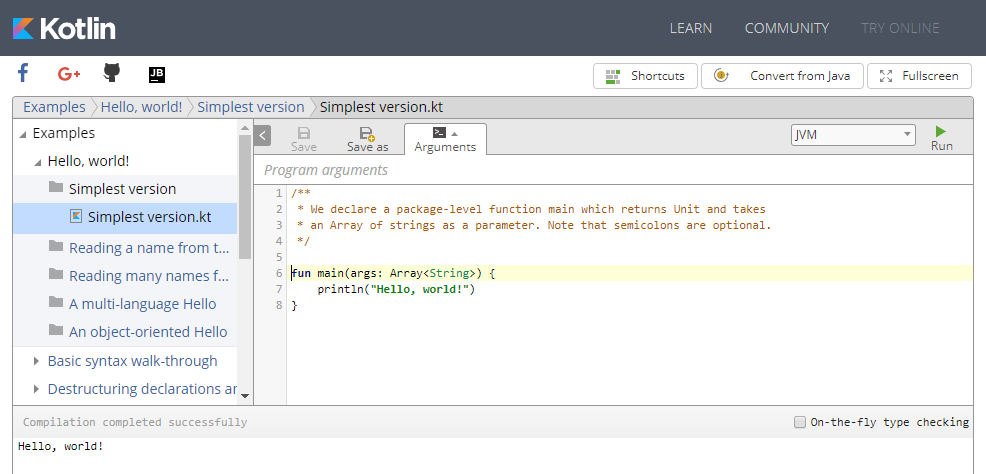Toggle the Arguments tab
Image resolution: width=986 pixels, height=474 pixels.
445,139
